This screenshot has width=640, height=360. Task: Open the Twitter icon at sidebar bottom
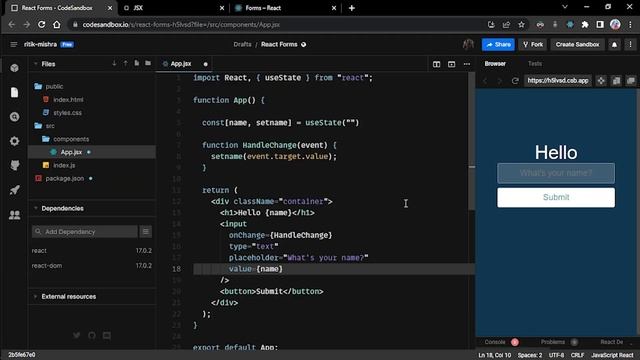[x=76, y=336]
